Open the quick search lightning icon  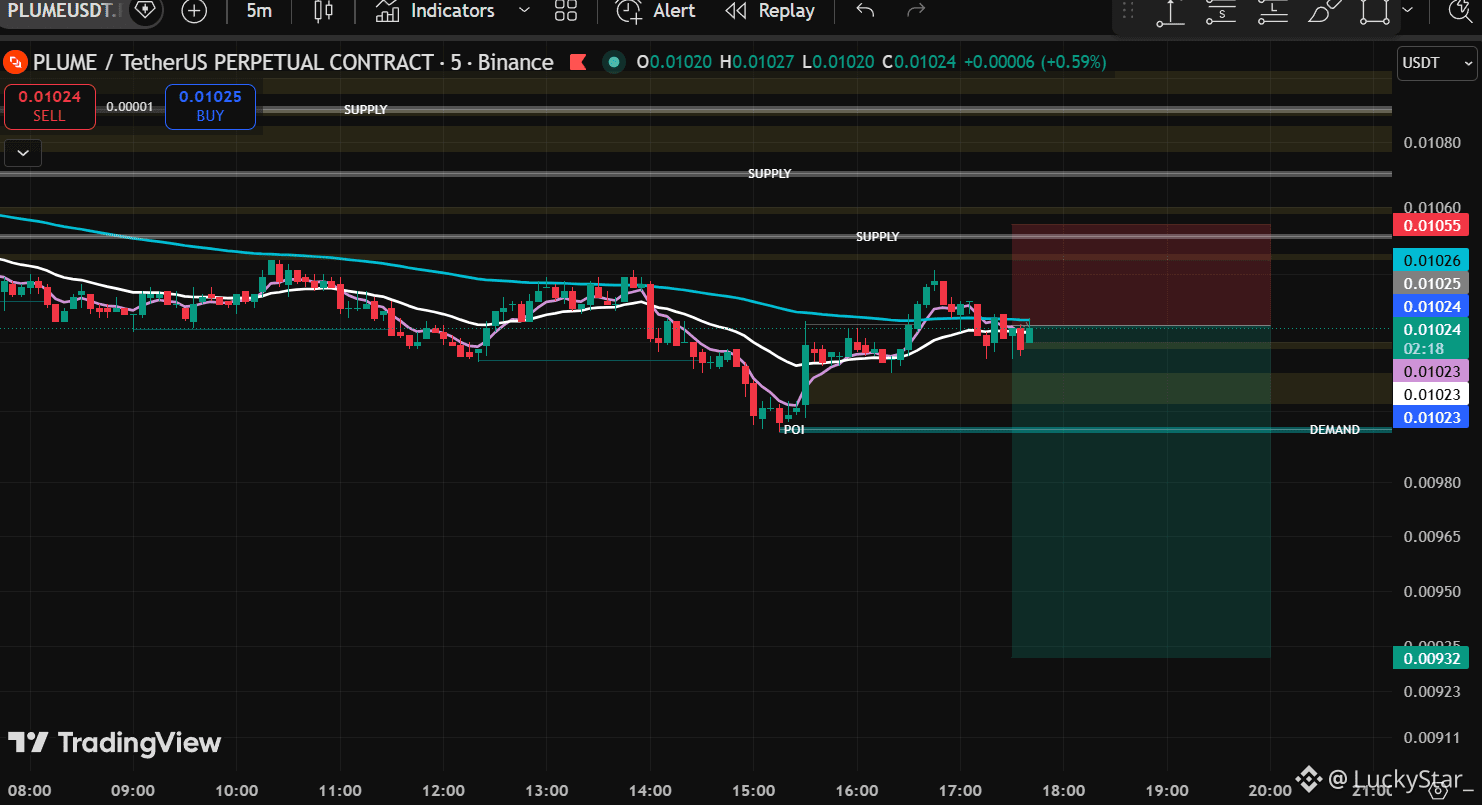coord(1462,12)
